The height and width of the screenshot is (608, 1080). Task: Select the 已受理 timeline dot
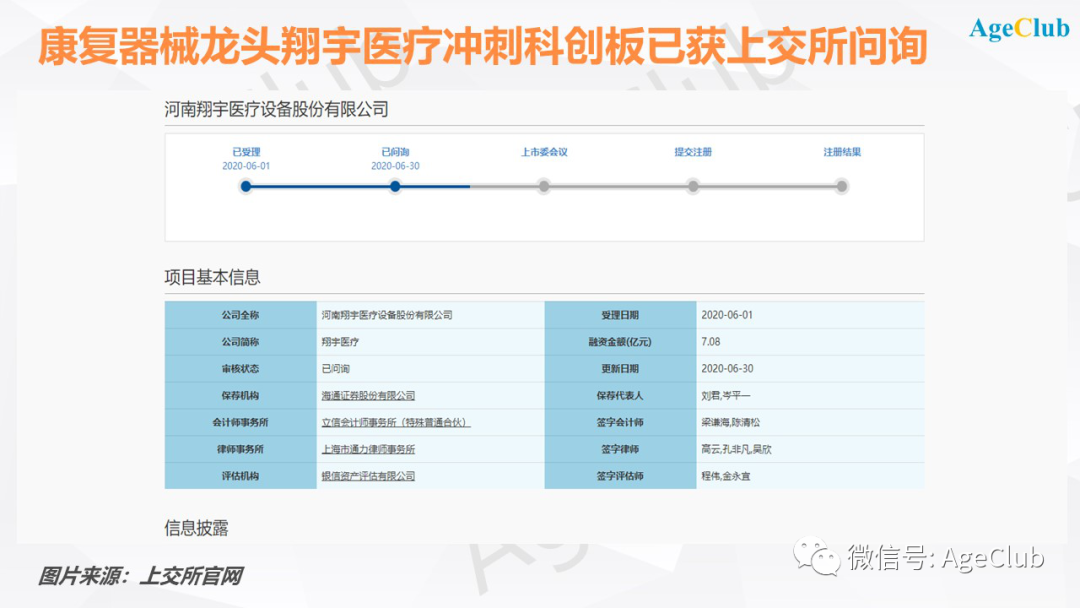(x=246, y=186)
